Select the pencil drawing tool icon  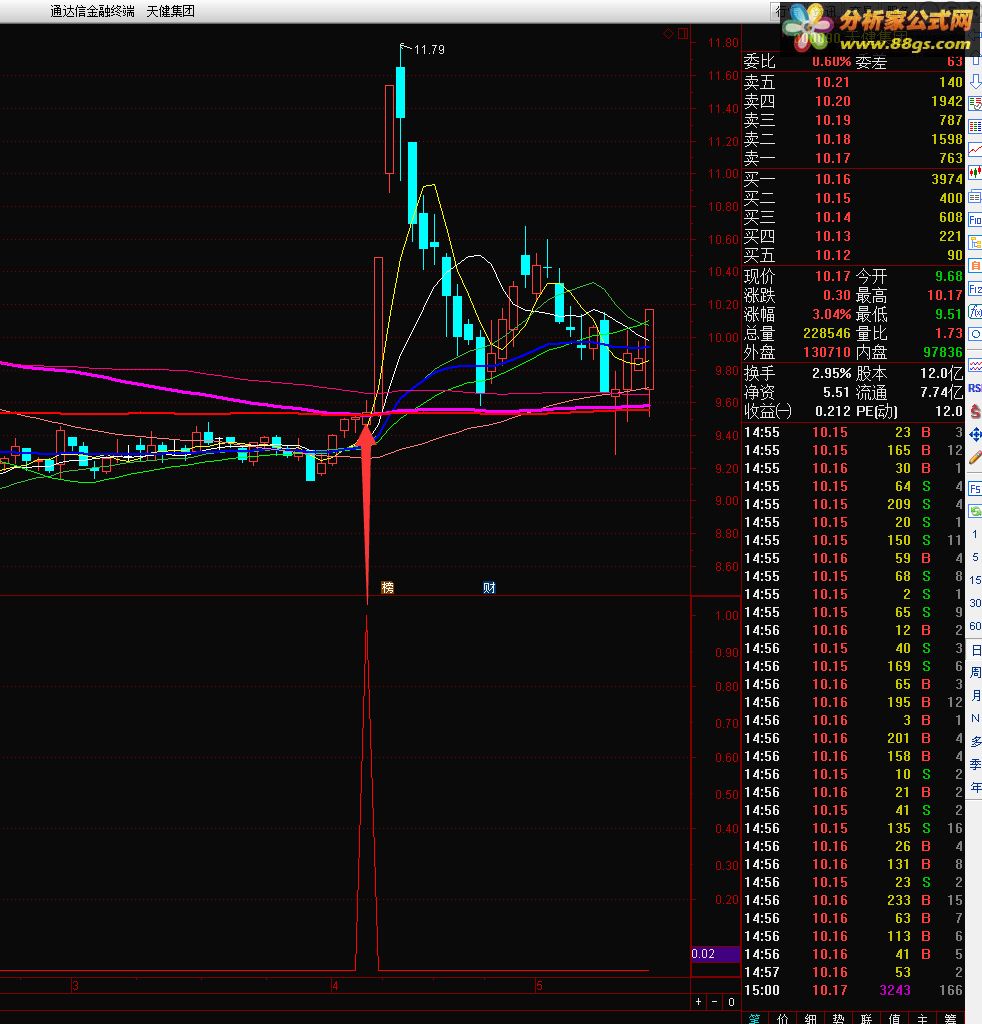(975, 457)
